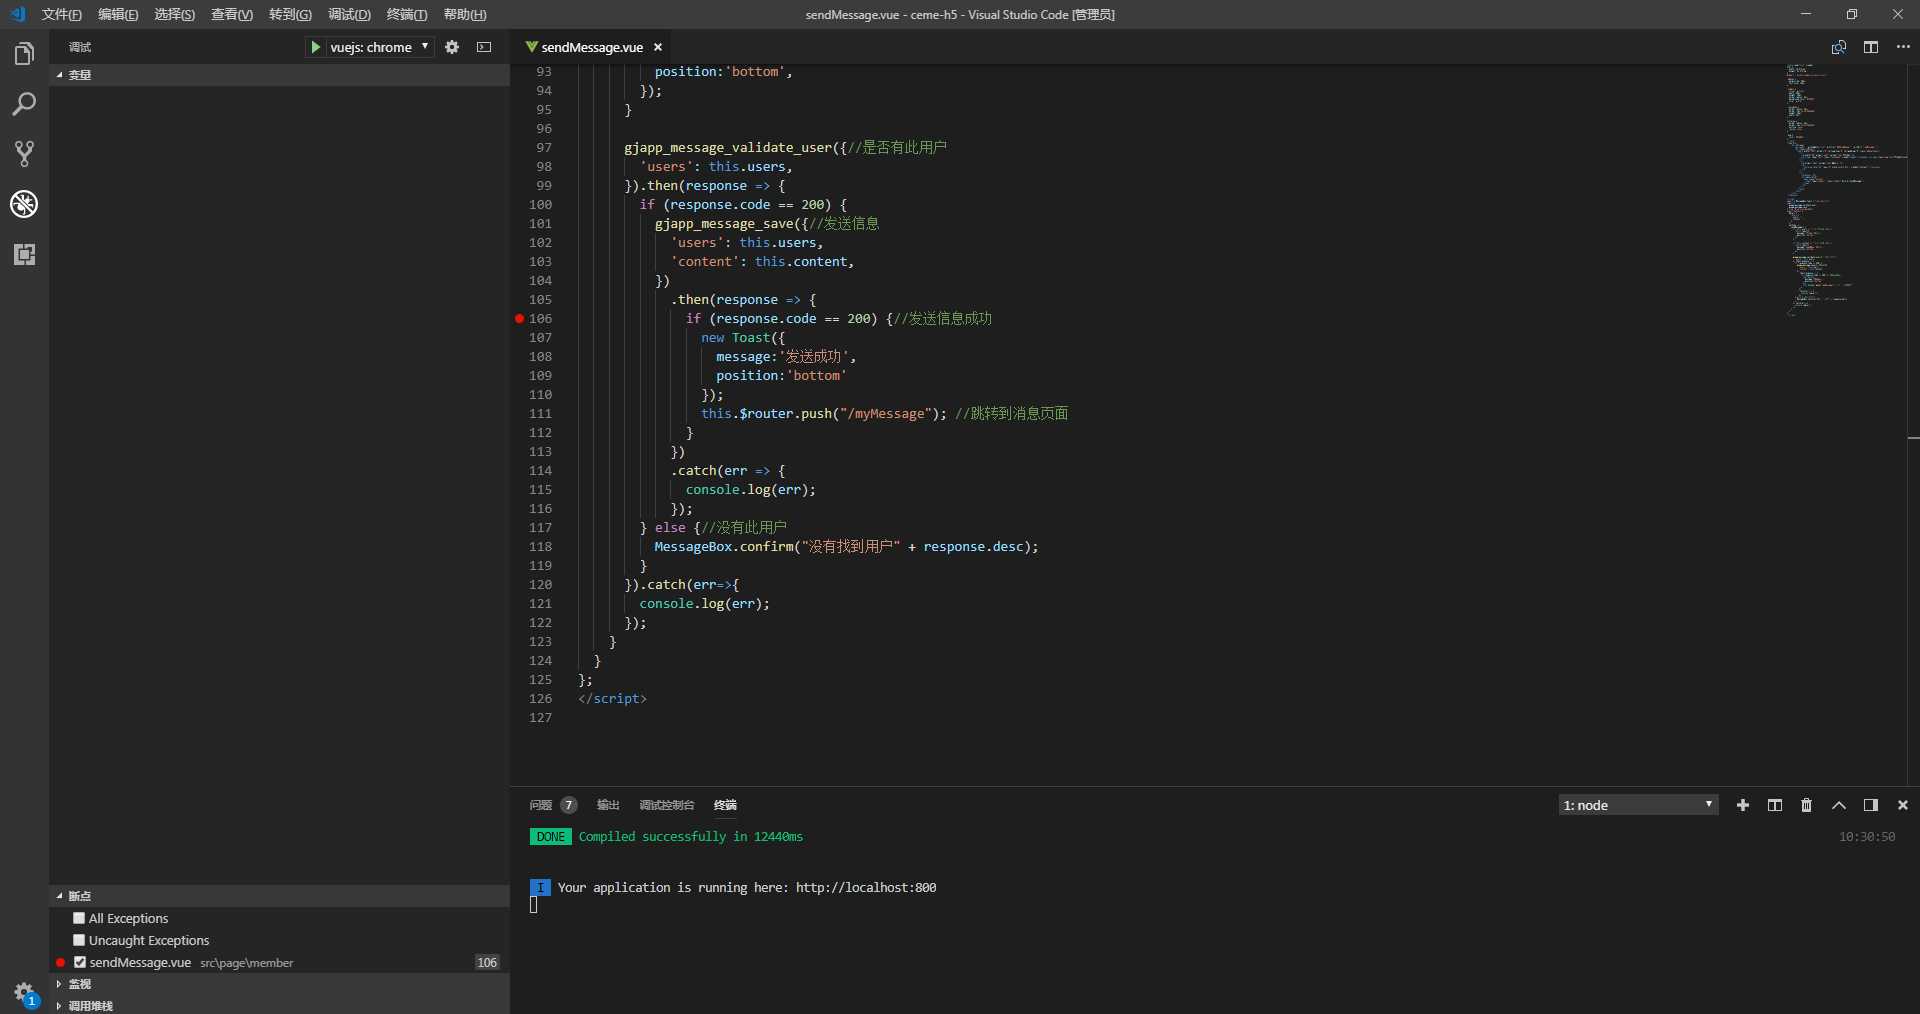
Task: Split the editor to the right
Action: coord(1871,47)
